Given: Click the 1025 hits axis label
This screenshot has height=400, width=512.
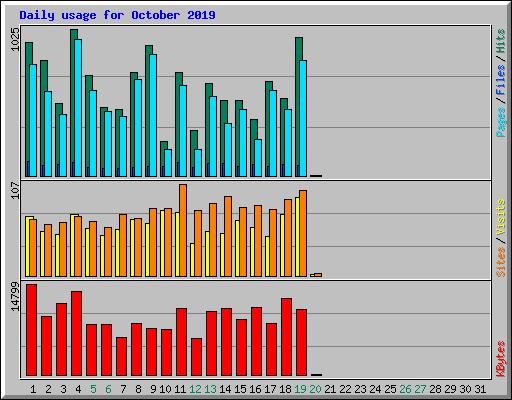Looking at the screenshot, I should pyautogui.click(x=15, y=39).
